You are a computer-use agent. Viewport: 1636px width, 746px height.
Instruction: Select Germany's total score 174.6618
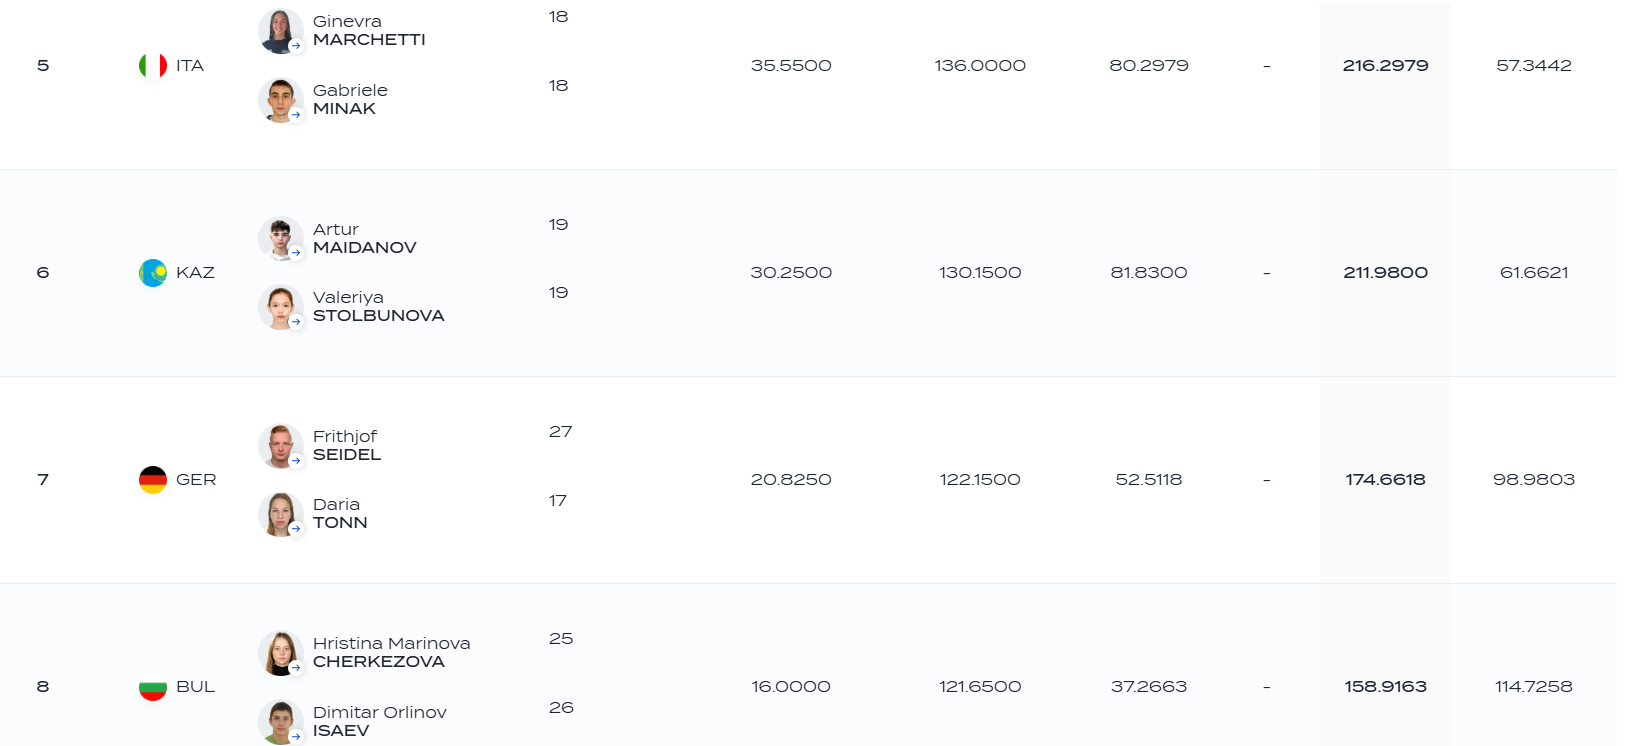(x=1385, y=480)
